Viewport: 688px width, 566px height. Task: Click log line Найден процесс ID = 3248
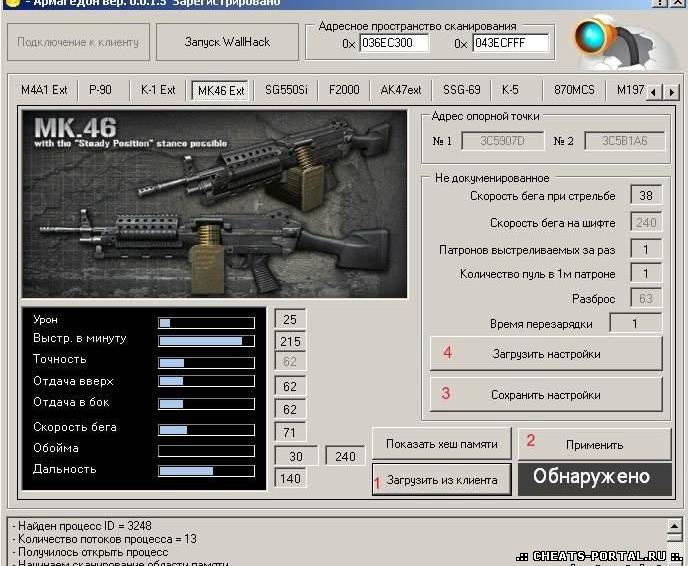pyautogui.click(x=84, y=526)
